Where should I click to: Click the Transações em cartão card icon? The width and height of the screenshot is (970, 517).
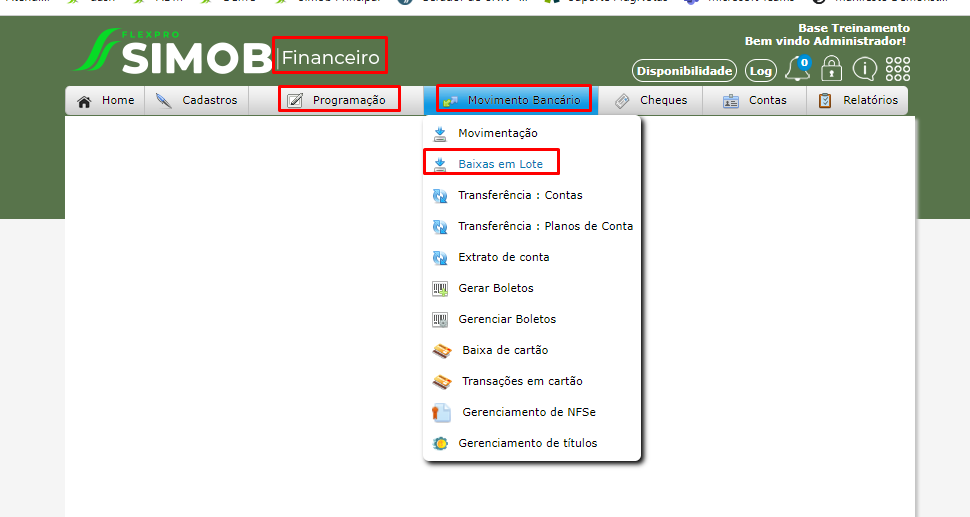pyautogui.click(x=442, y=382)
